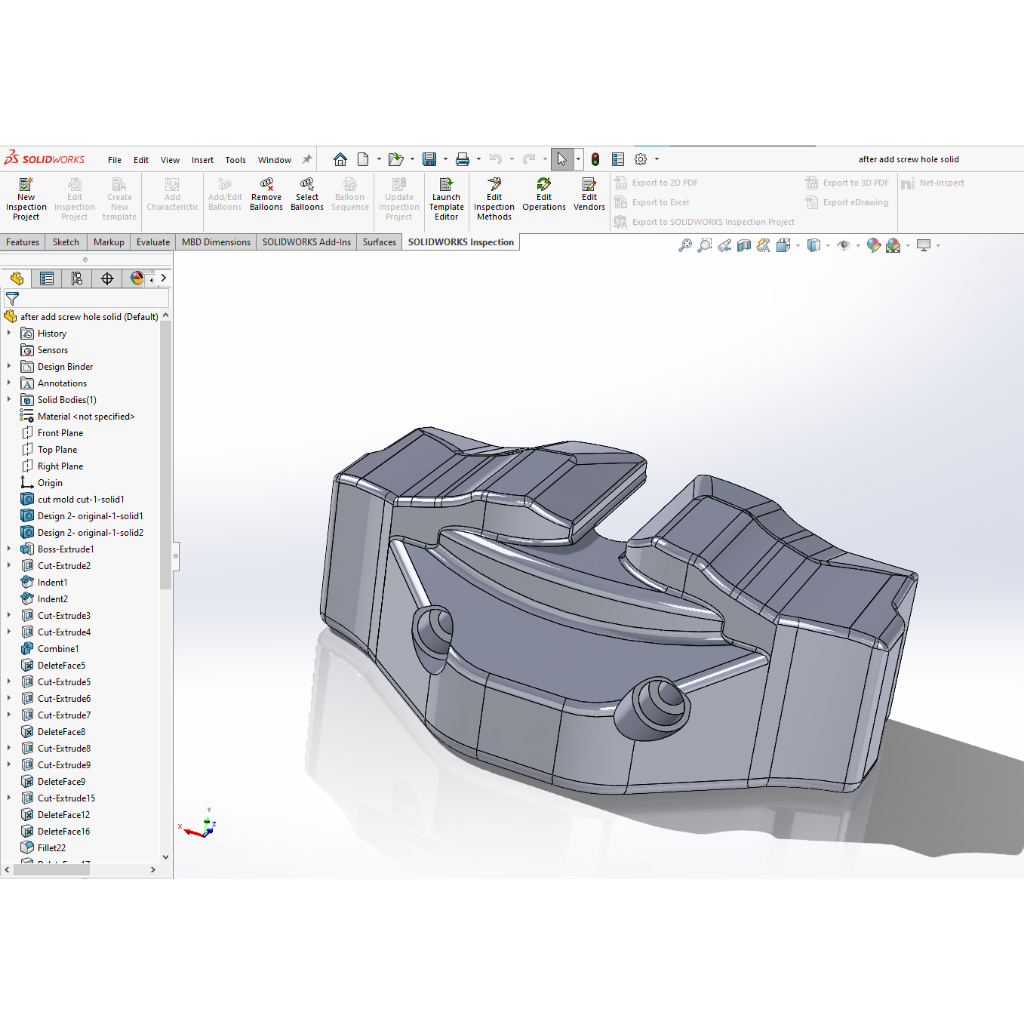
Task: Select DeleteFace16 feature
Action: tap(63, 831)
